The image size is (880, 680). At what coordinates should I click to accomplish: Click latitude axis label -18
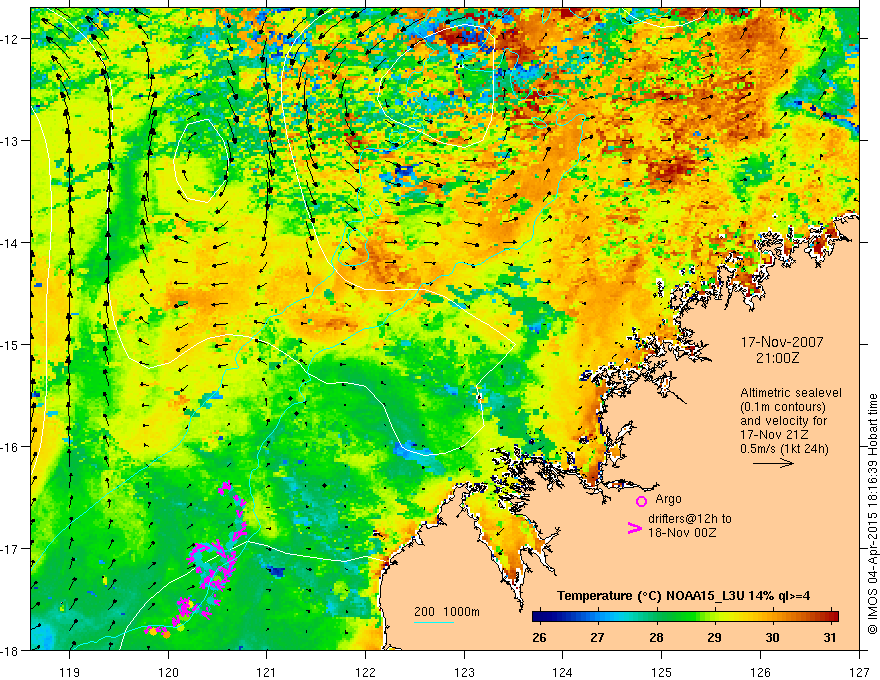tap(11, 651)
